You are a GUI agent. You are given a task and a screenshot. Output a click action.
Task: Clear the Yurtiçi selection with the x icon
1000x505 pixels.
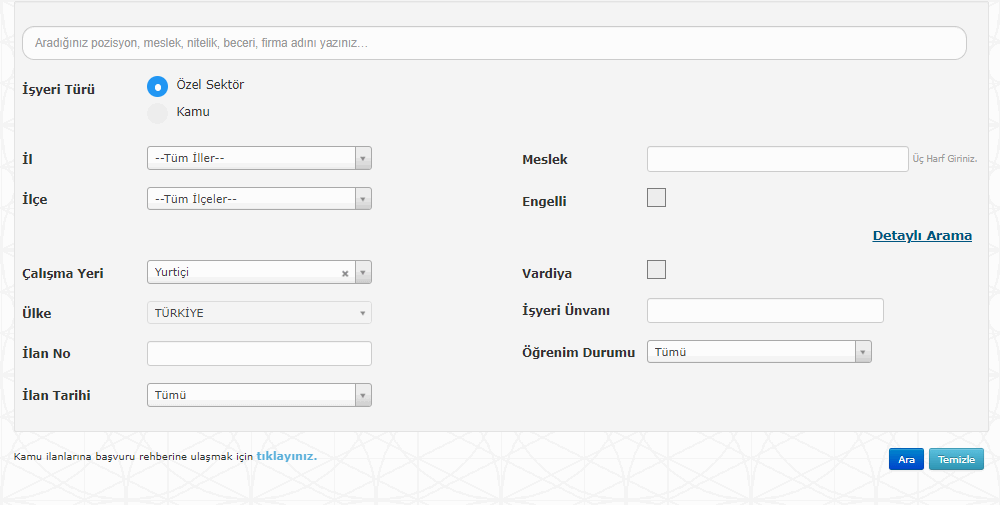[345, 273]
